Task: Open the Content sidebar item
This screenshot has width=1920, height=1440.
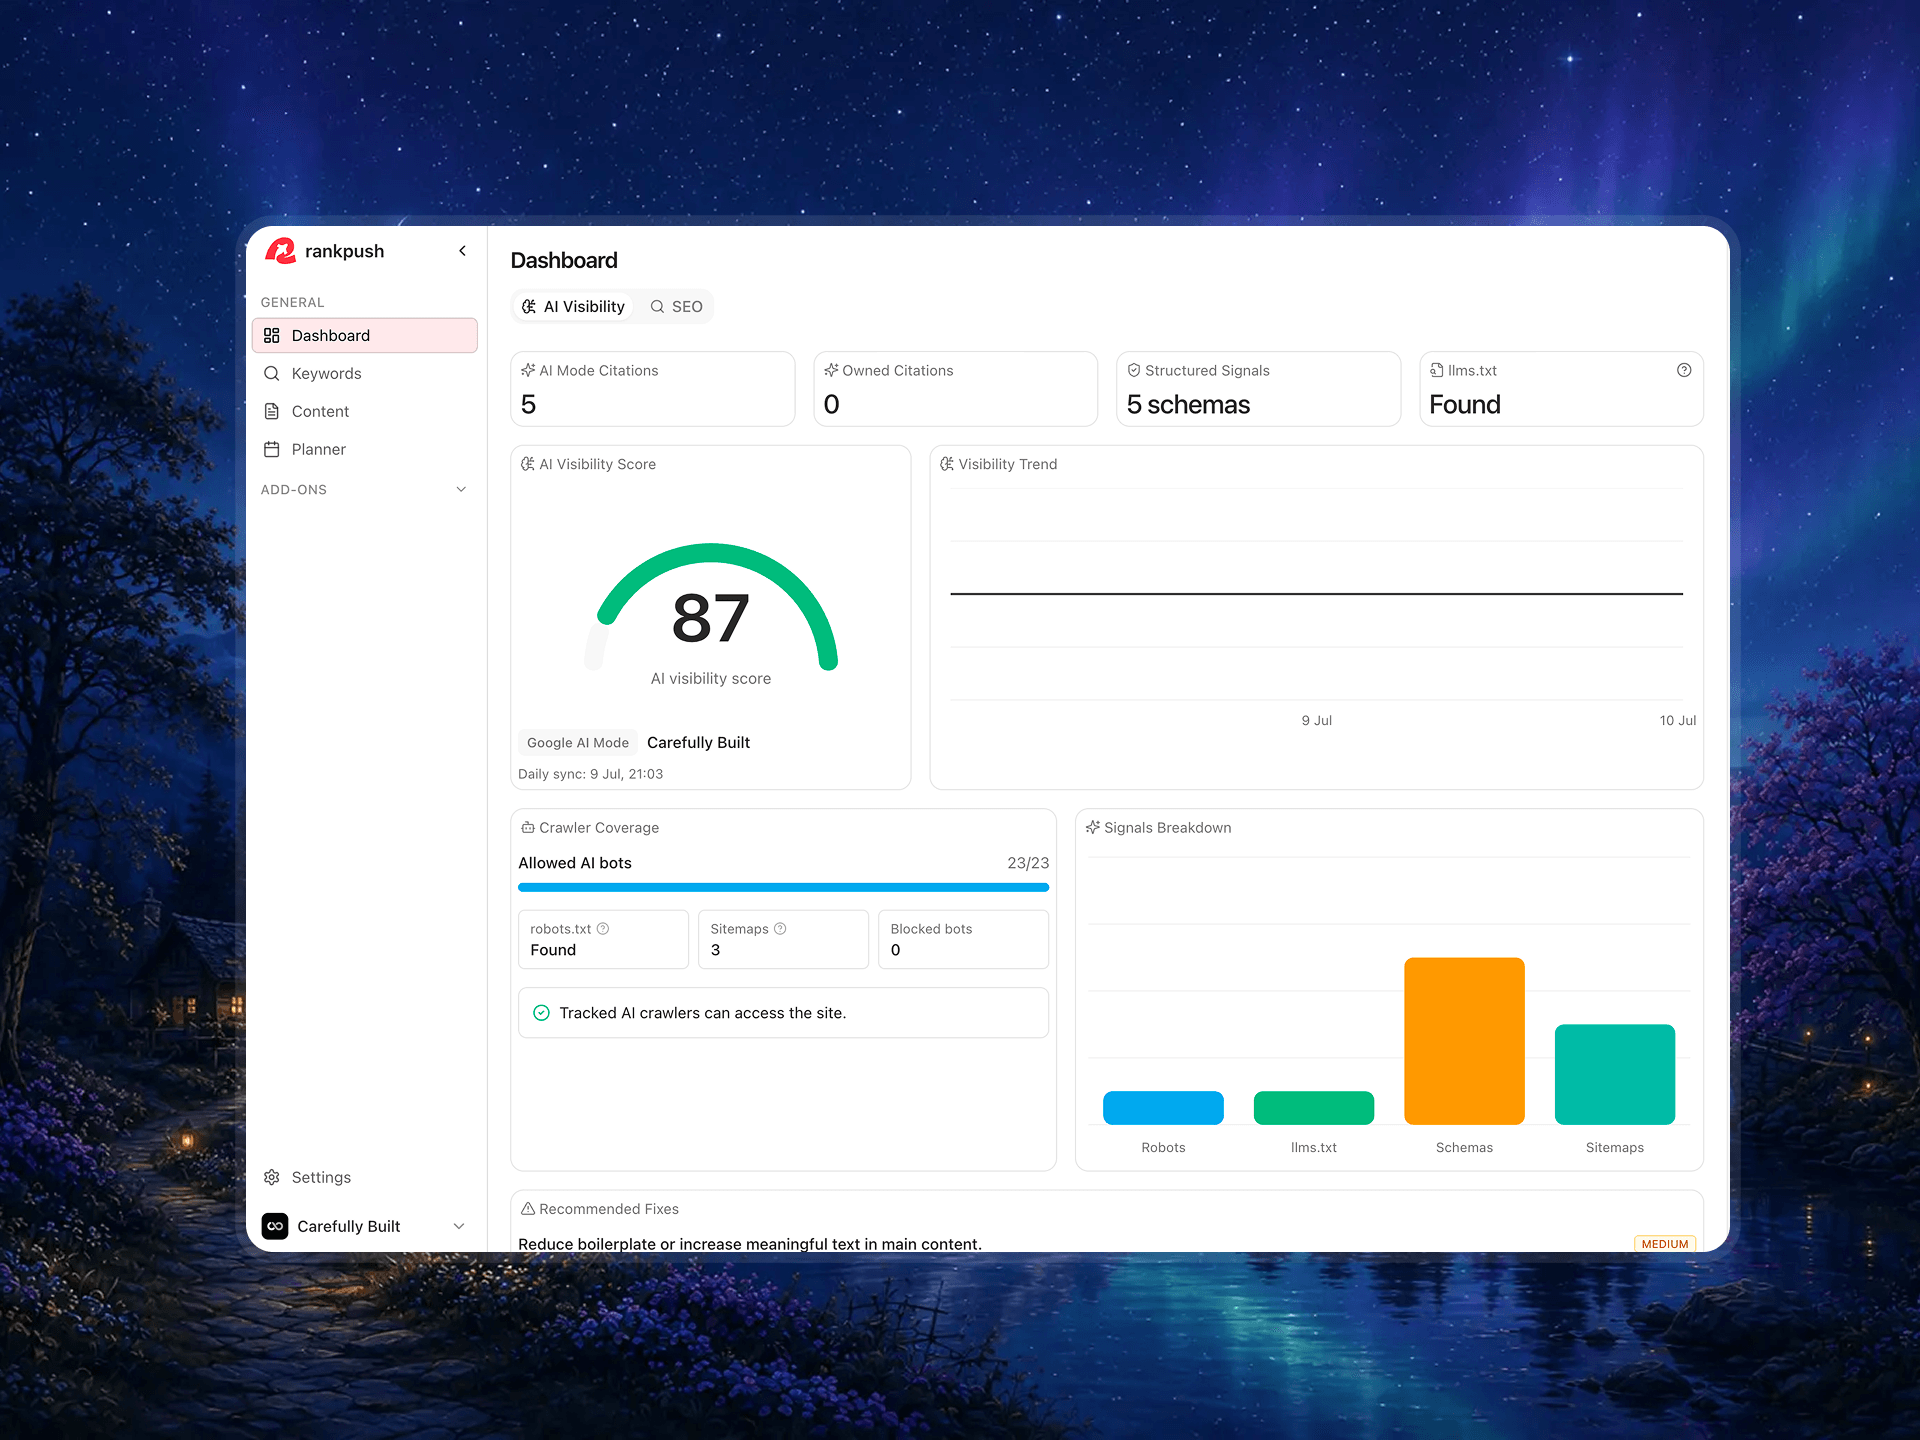Action: pyautogui.click(x=364, y=411)
